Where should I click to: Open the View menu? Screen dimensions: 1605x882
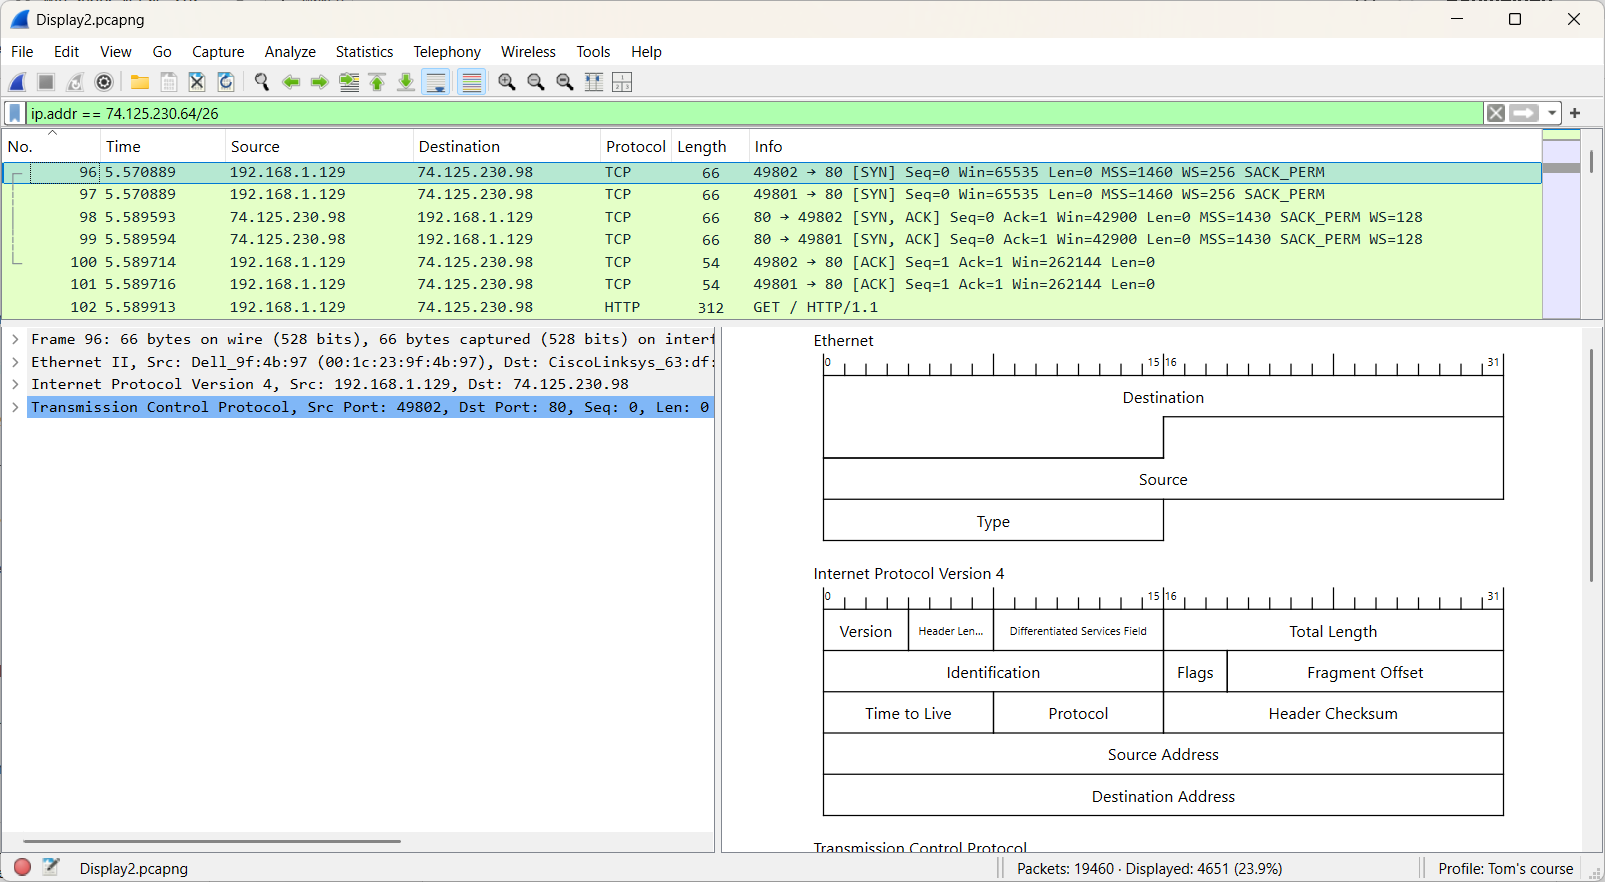coord(116,52)
